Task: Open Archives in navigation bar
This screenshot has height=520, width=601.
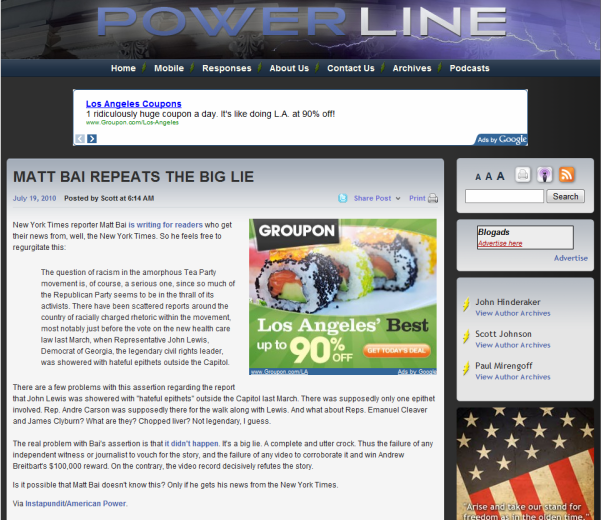Action: point(412,68)
